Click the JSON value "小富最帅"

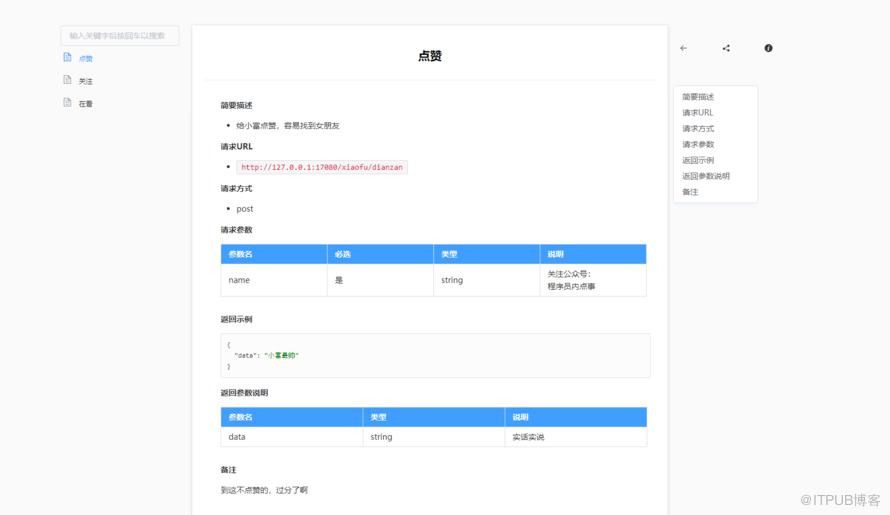pos(282,355)
